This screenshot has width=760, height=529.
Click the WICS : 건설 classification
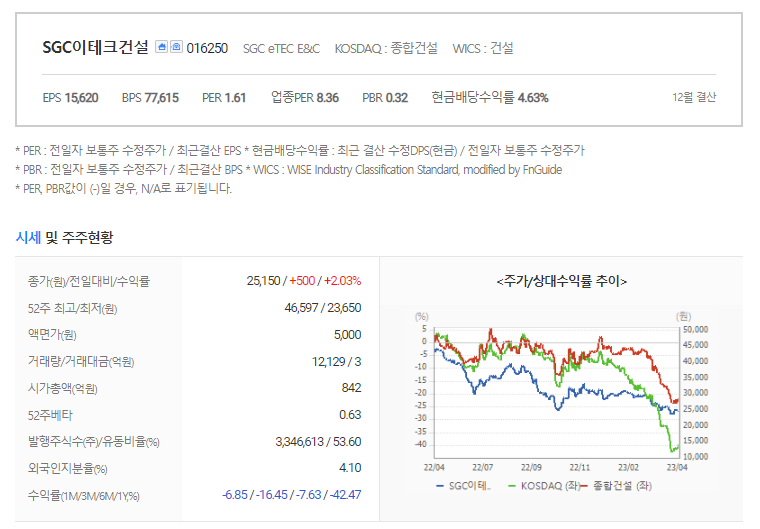483,48
